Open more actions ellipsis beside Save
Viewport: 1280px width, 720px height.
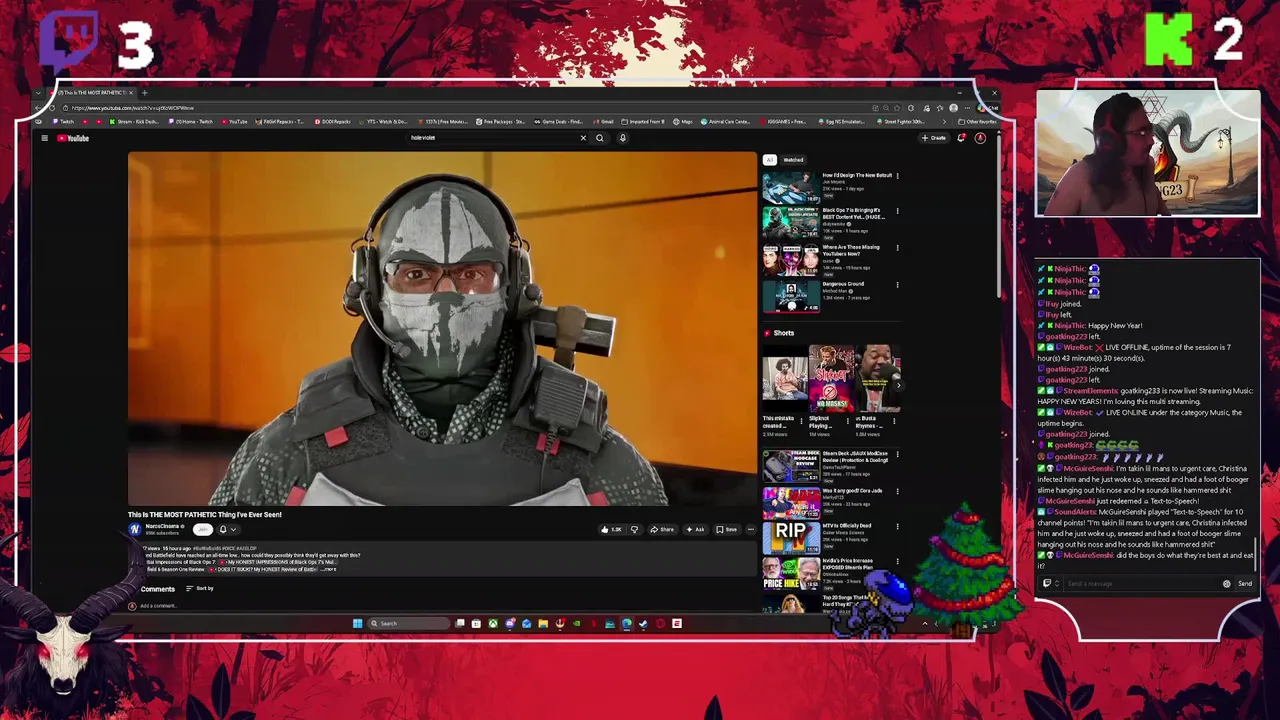click(750, 530)
